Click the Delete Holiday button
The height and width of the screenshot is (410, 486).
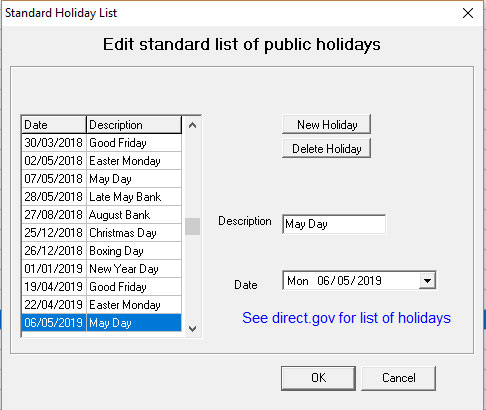click(x=326, y=148)
